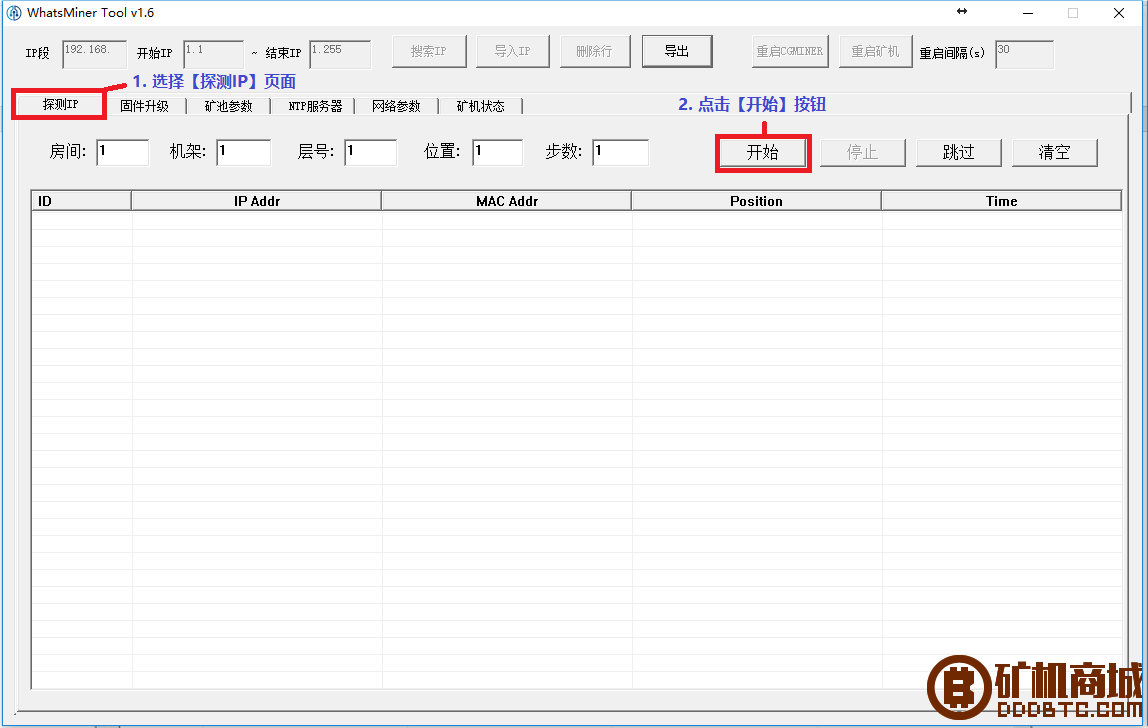Click the 停止 button
Screen dimensions: 1148x728
tap(862, 152)
